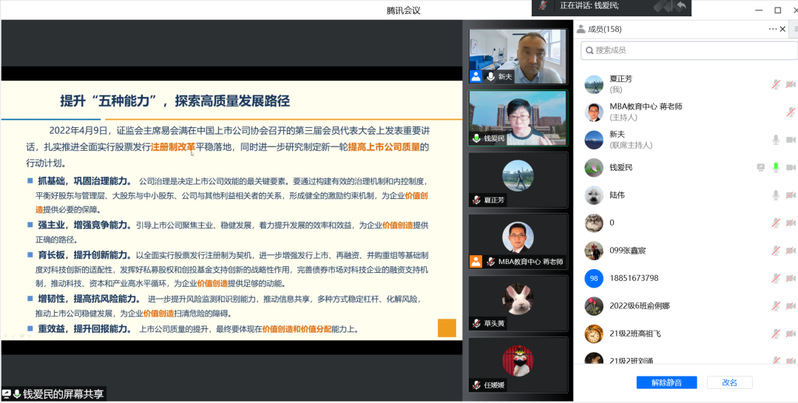Click the 注册制改革 highlighted text in slide
This screenshot has width=798, height=403.
pos(173,148)
